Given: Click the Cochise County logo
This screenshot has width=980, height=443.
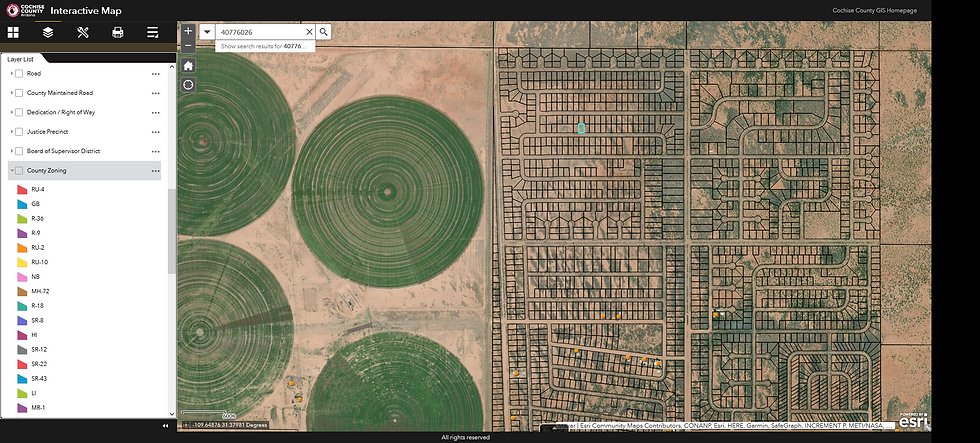Looking at the screenshot, I should coord(25,11).
